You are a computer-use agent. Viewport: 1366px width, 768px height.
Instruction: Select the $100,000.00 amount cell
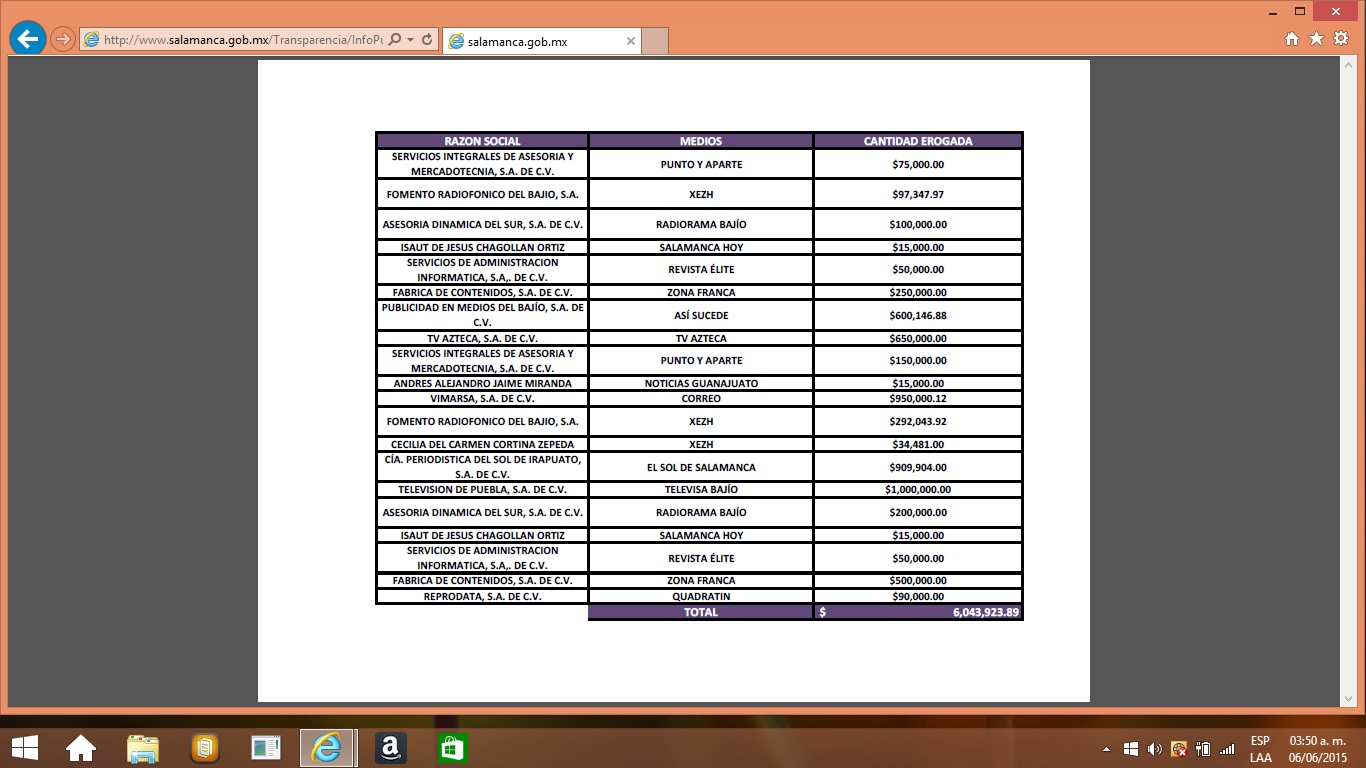918,224
